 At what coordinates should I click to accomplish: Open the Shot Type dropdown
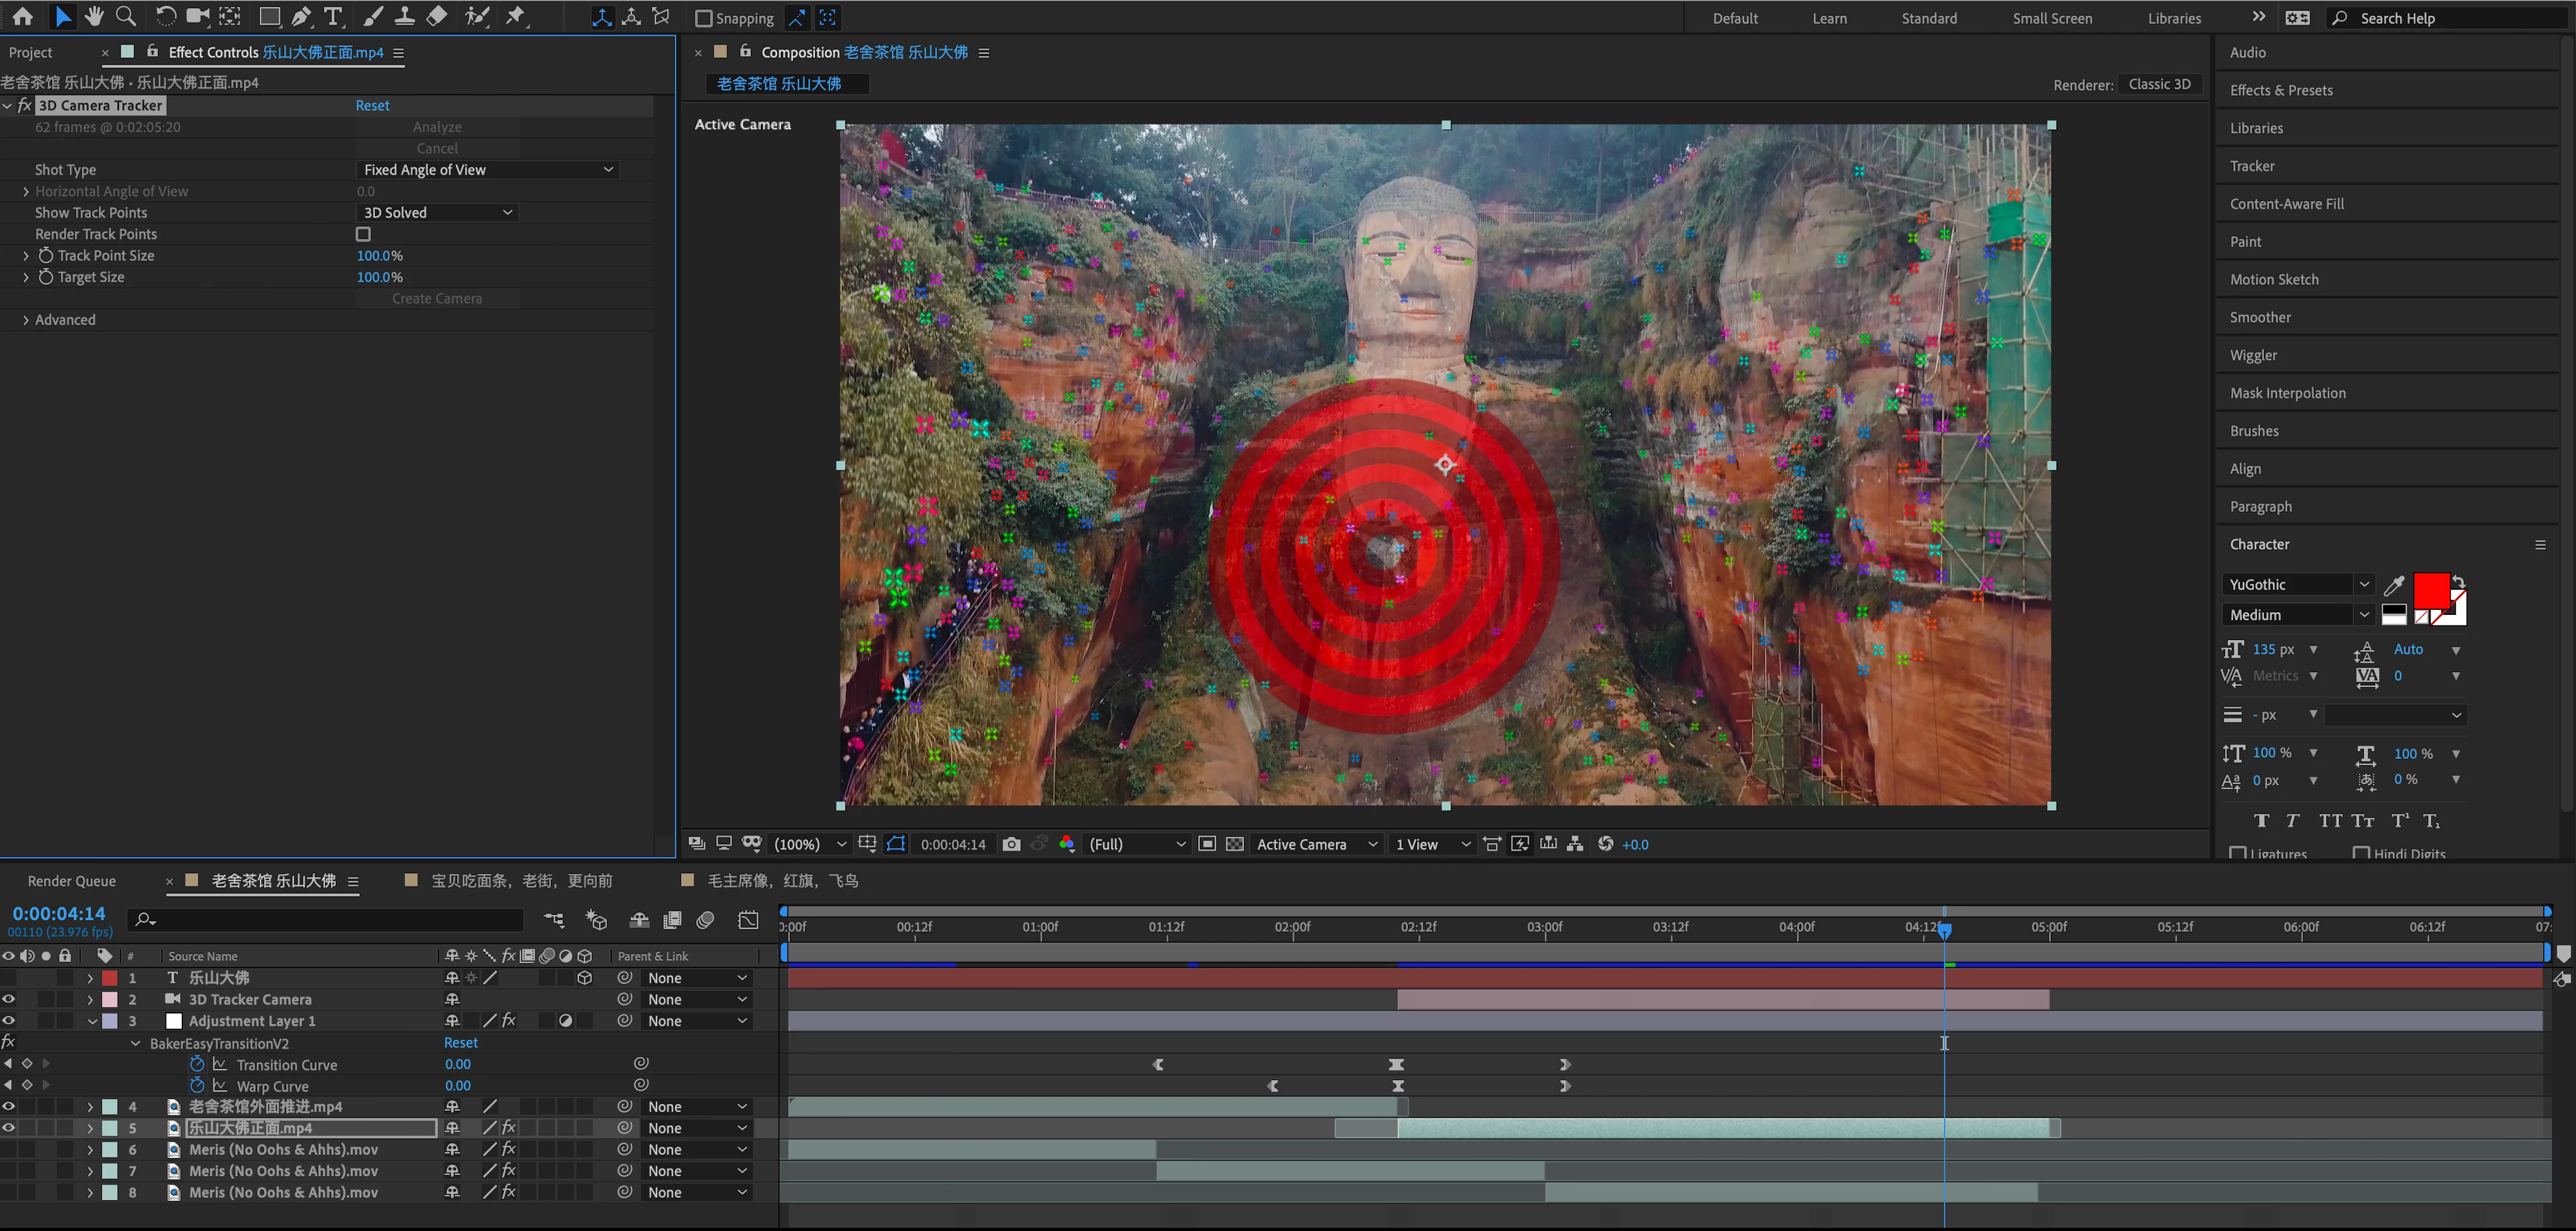click(x=488, y=170)
